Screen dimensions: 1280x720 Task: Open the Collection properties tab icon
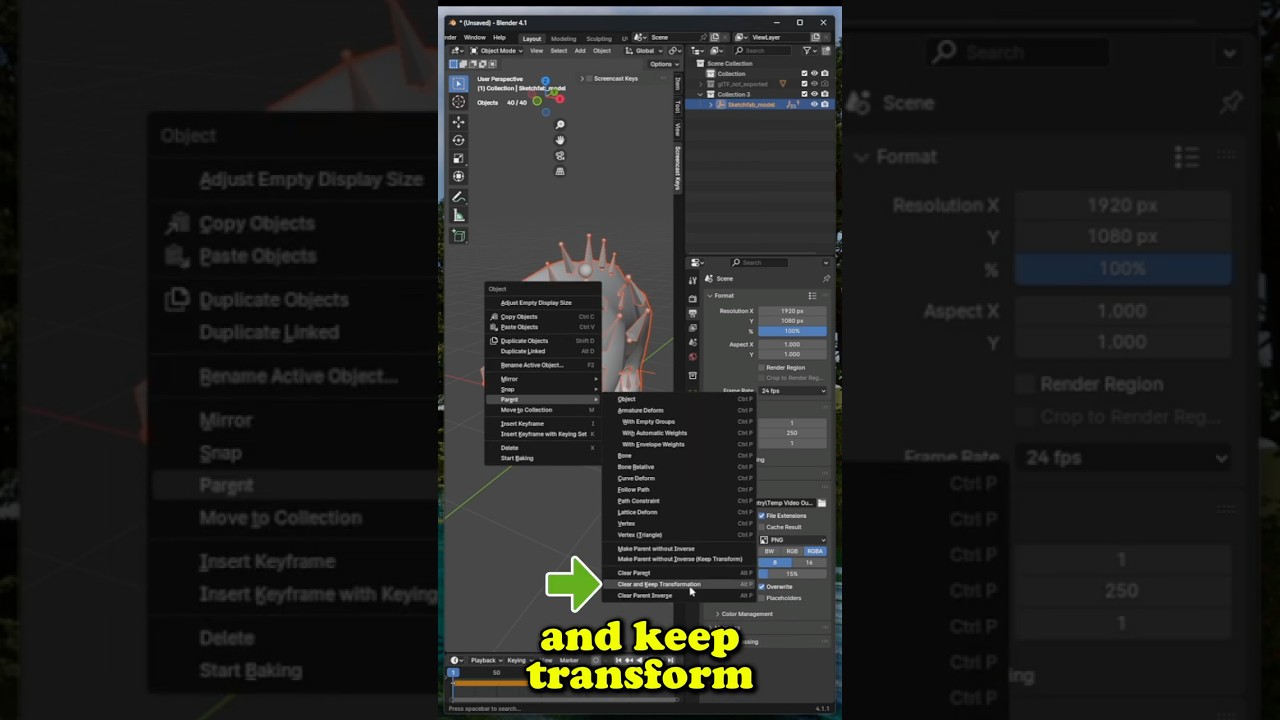(x=693, y=375)
